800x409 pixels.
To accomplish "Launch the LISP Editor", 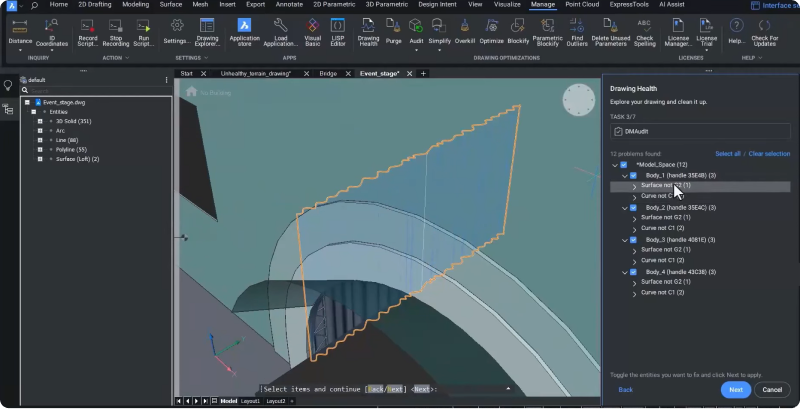I will 338,29.
